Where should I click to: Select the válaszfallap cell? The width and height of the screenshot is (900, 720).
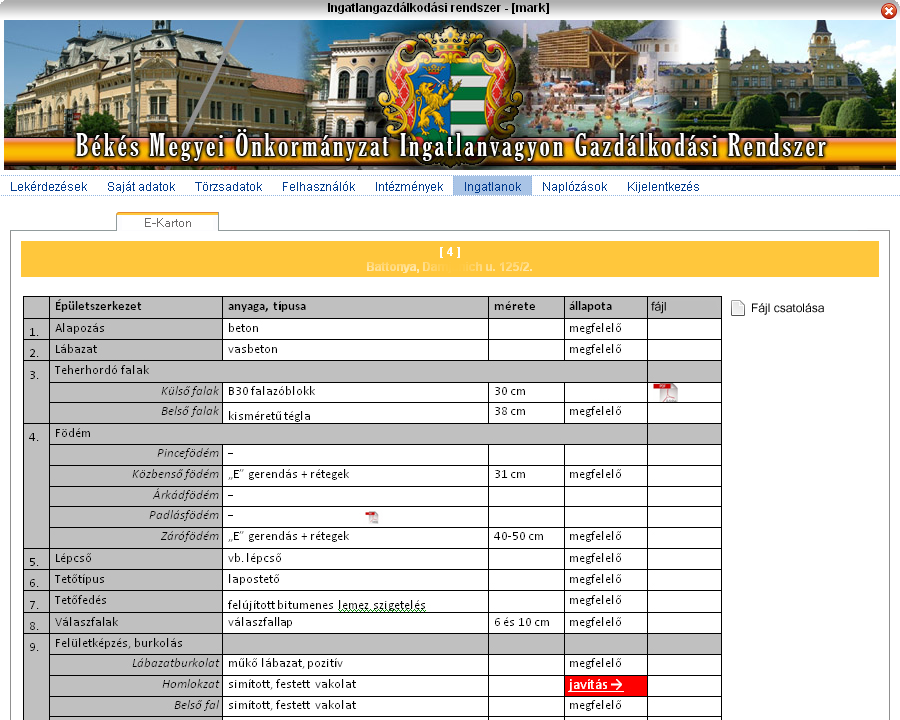(x=355, y=623)
